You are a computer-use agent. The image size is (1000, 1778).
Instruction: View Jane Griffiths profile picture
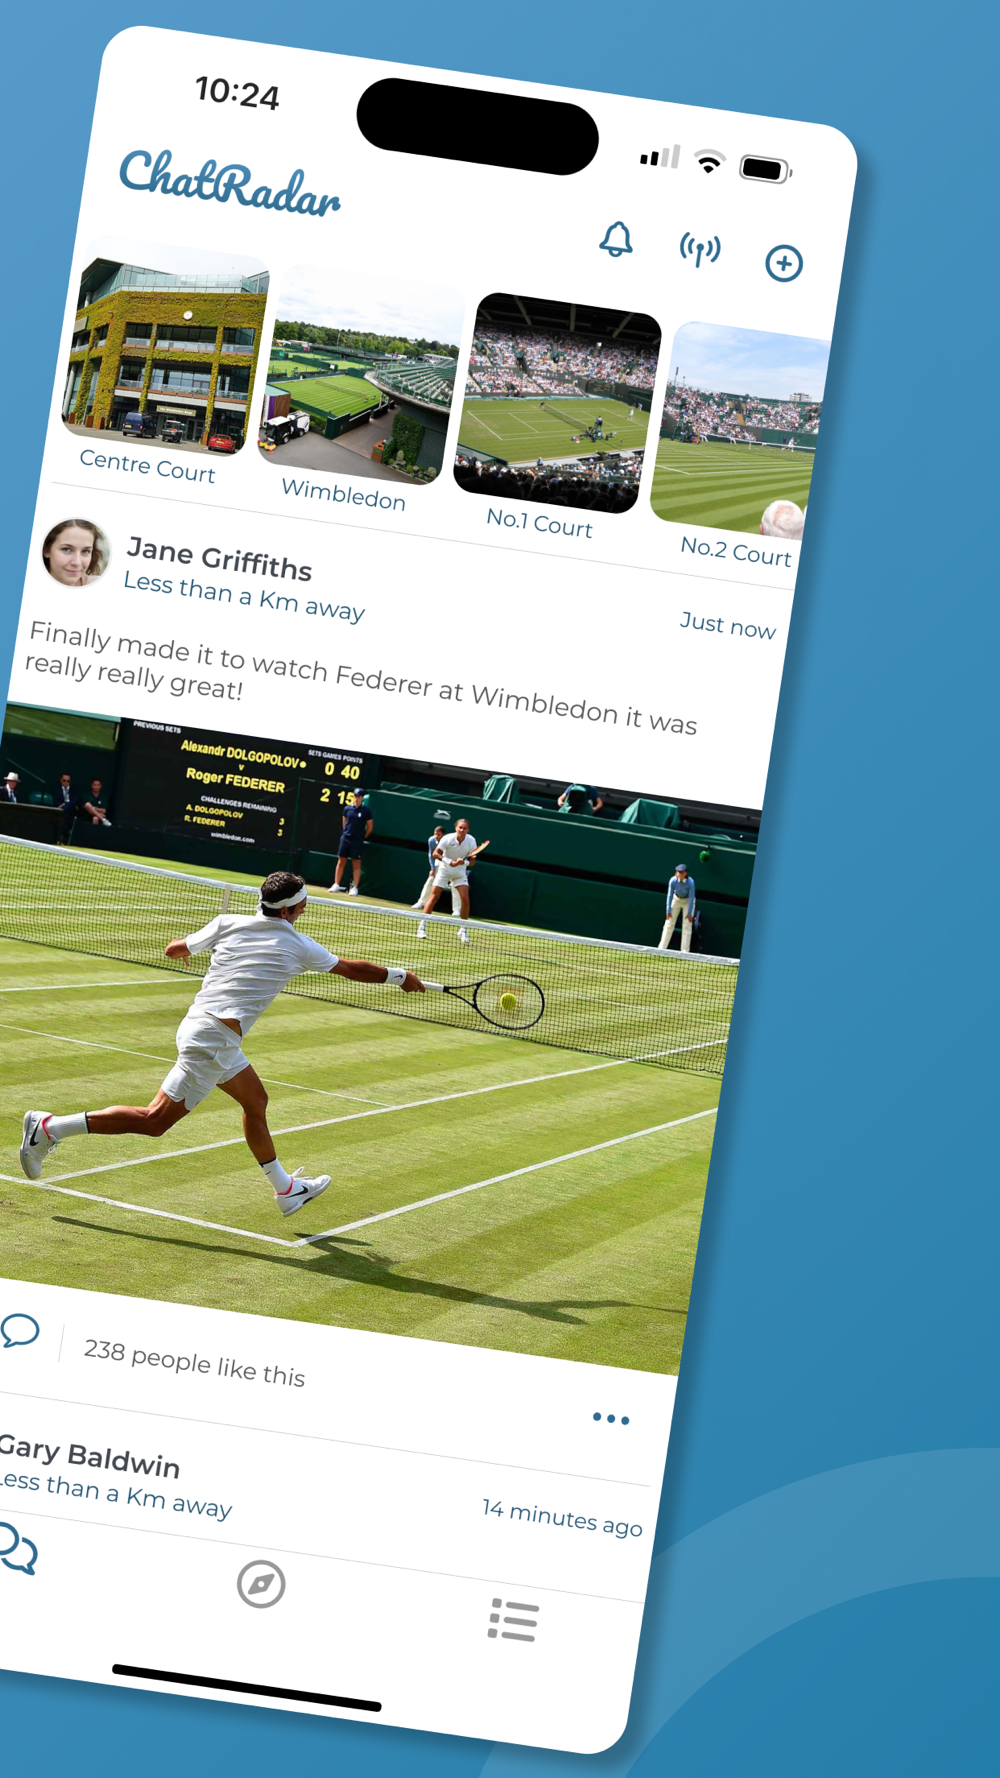(75, 552)
